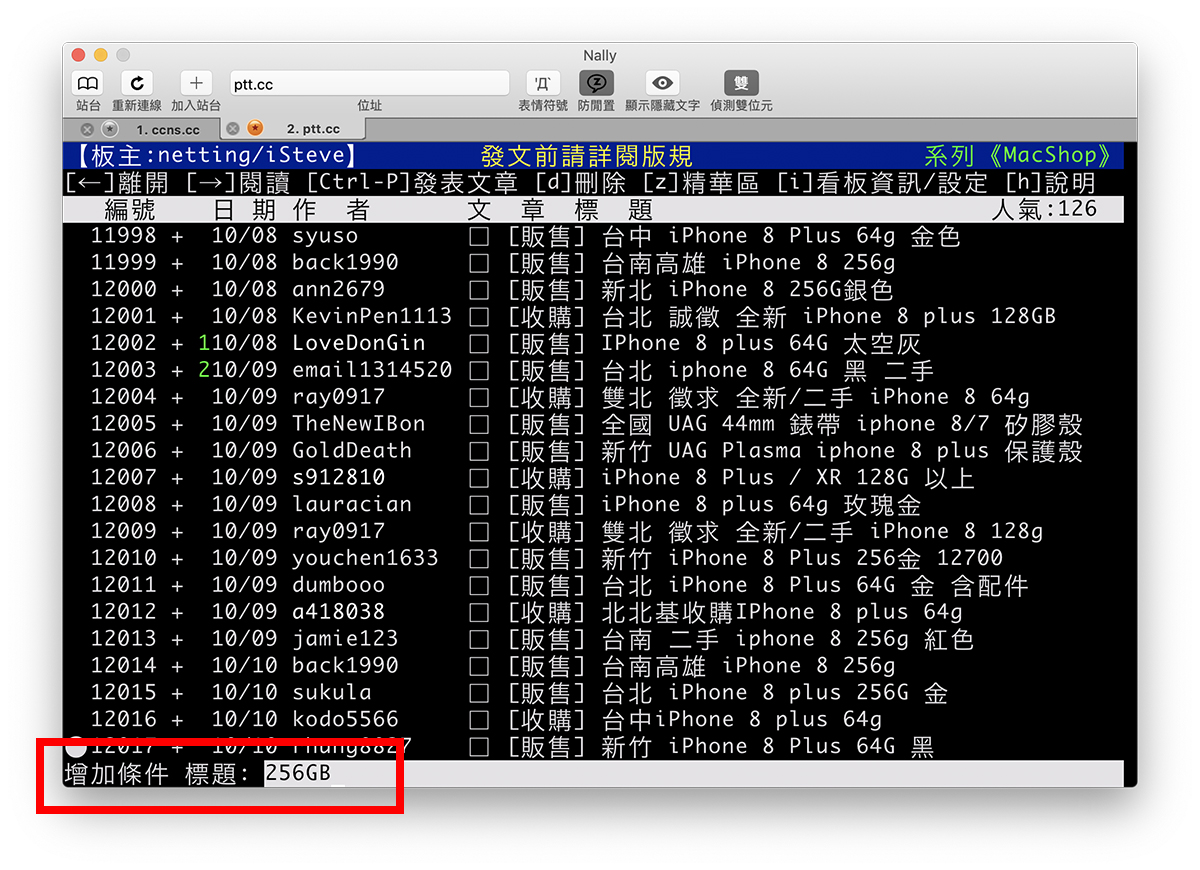
Task: Click the [←]離開 command hint
Action: pos(117,183)
